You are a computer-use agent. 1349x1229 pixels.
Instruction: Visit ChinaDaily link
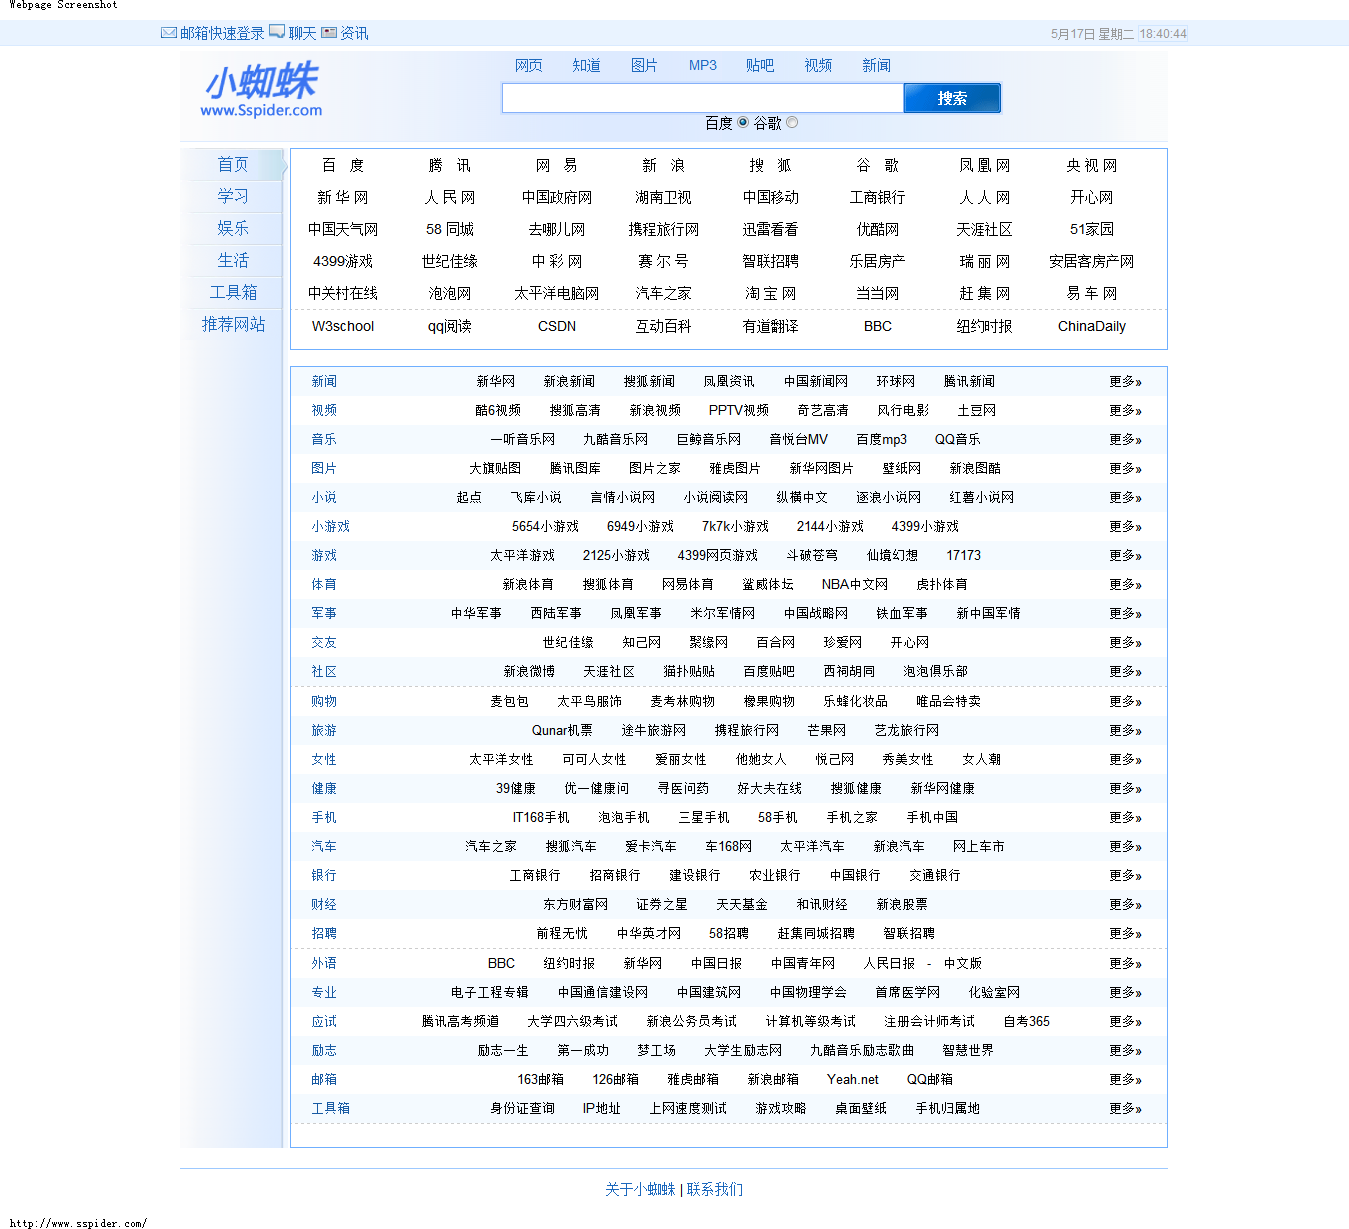(x=1092, y=326)
